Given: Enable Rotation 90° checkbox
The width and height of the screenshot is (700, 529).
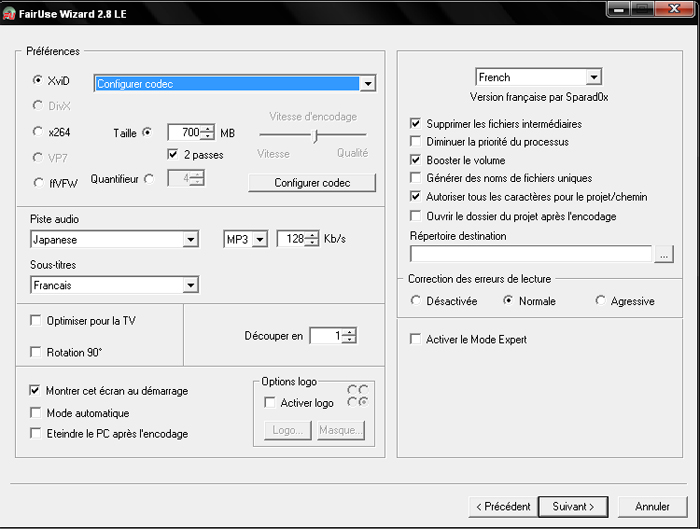Looking at the screenshot, I should pyautogui.click(x=36, y=352).
